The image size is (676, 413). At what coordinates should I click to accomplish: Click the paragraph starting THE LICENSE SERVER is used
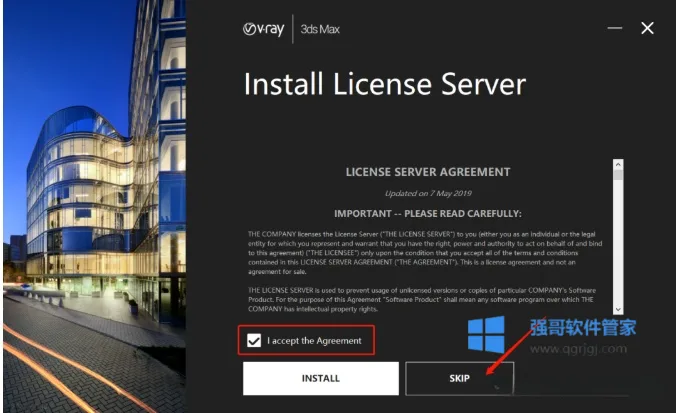pyautogui.click(x=422, y=300)
